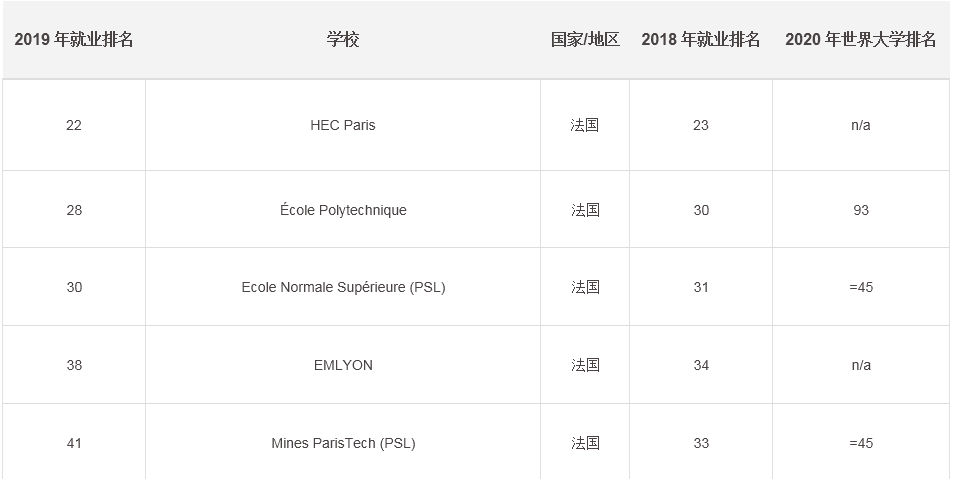Viewport: 953px width, 479px height.
Task: Click rank 38 in the 2019 column
Action: [x=74, y=365]
